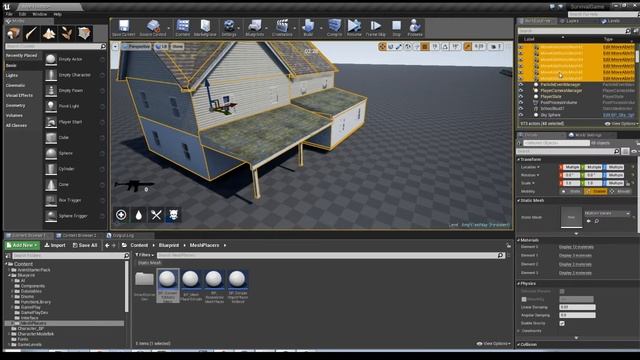Click the Box Trigger placement icon

pyautogui.click(x=51, y=200)
